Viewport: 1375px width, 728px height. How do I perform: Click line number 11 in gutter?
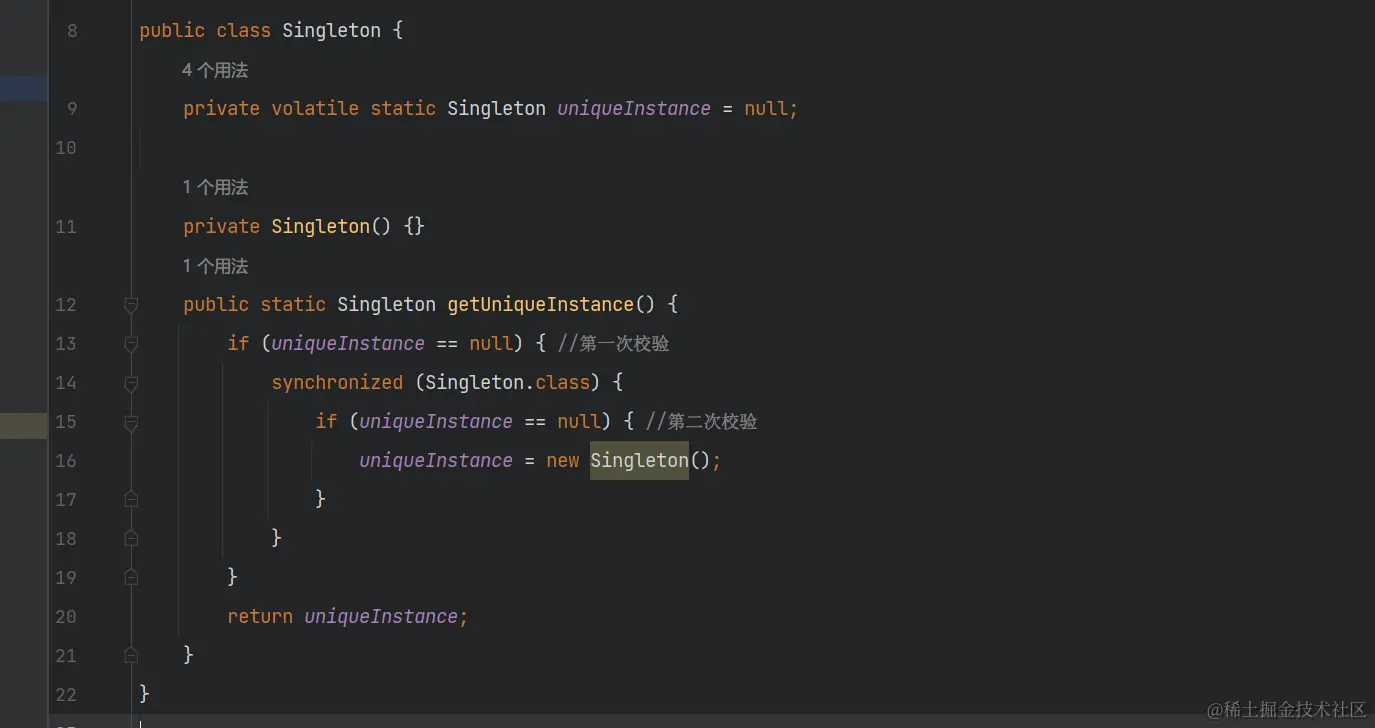pos(66,227)
